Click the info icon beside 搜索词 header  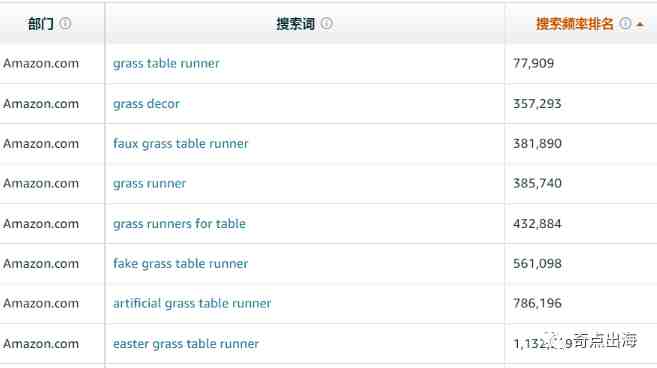(x=326, y=23)
